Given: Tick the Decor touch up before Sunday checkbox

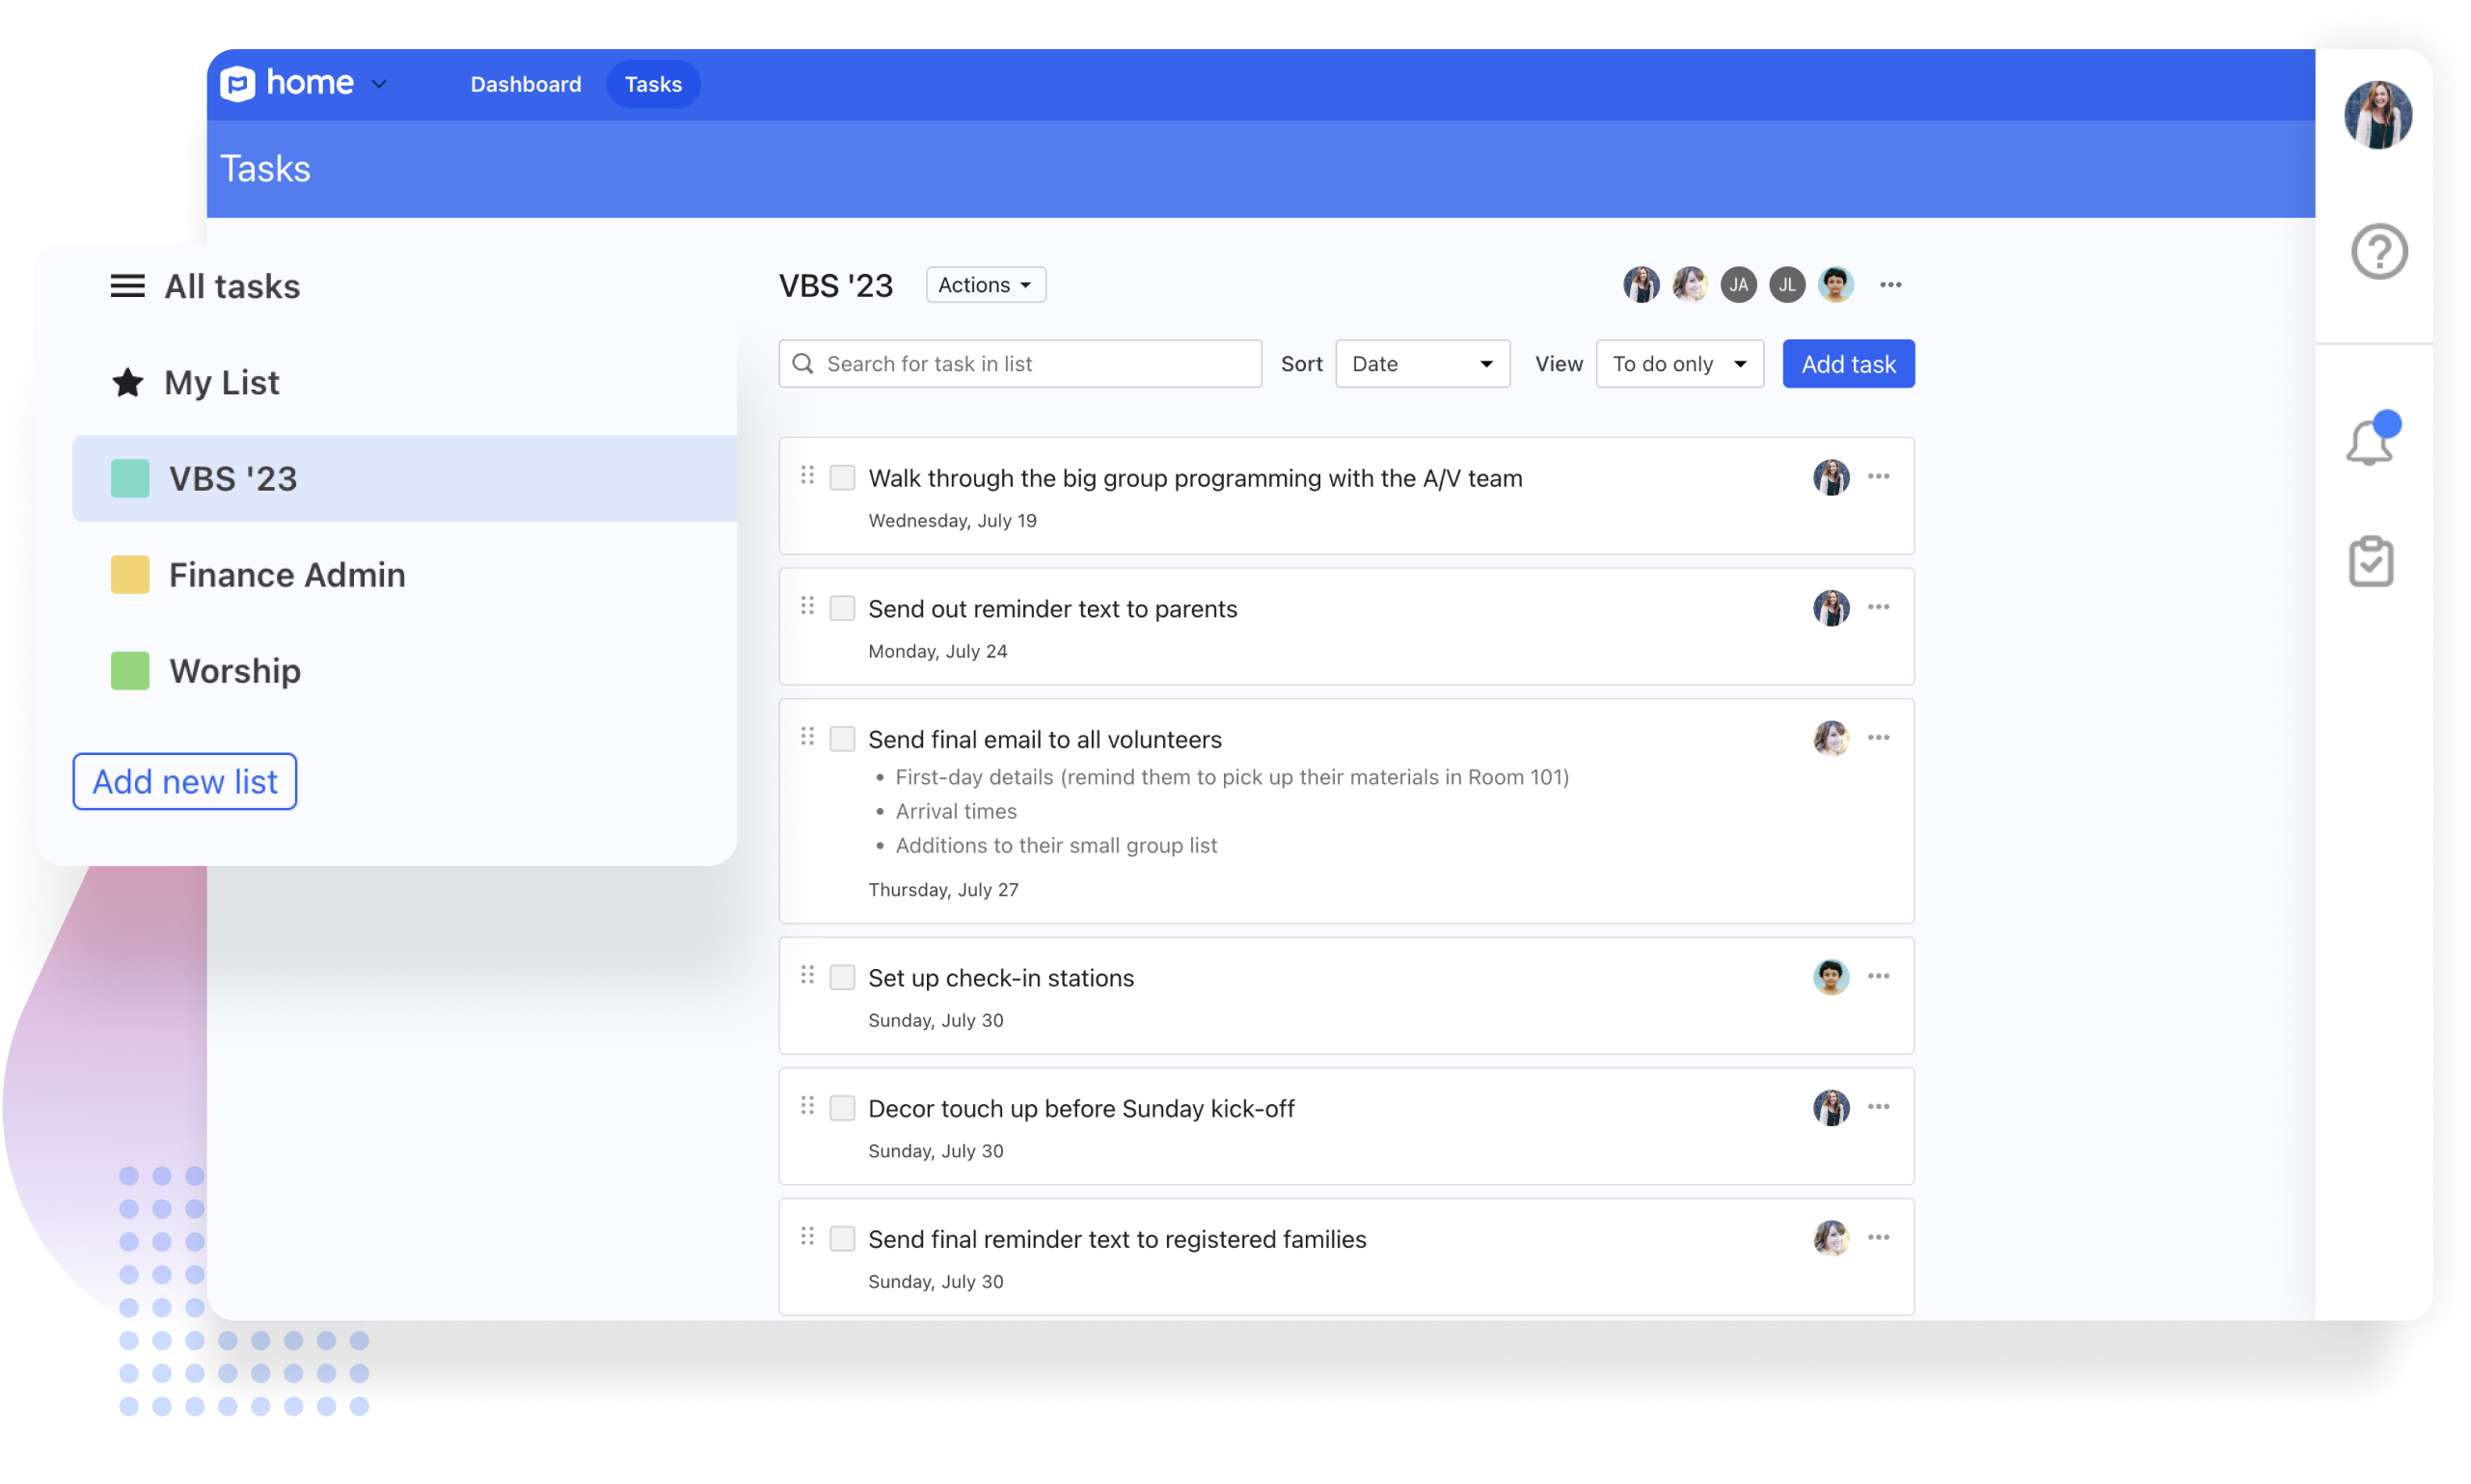Looking at the screenshot, I should (x=842, y=1108).
